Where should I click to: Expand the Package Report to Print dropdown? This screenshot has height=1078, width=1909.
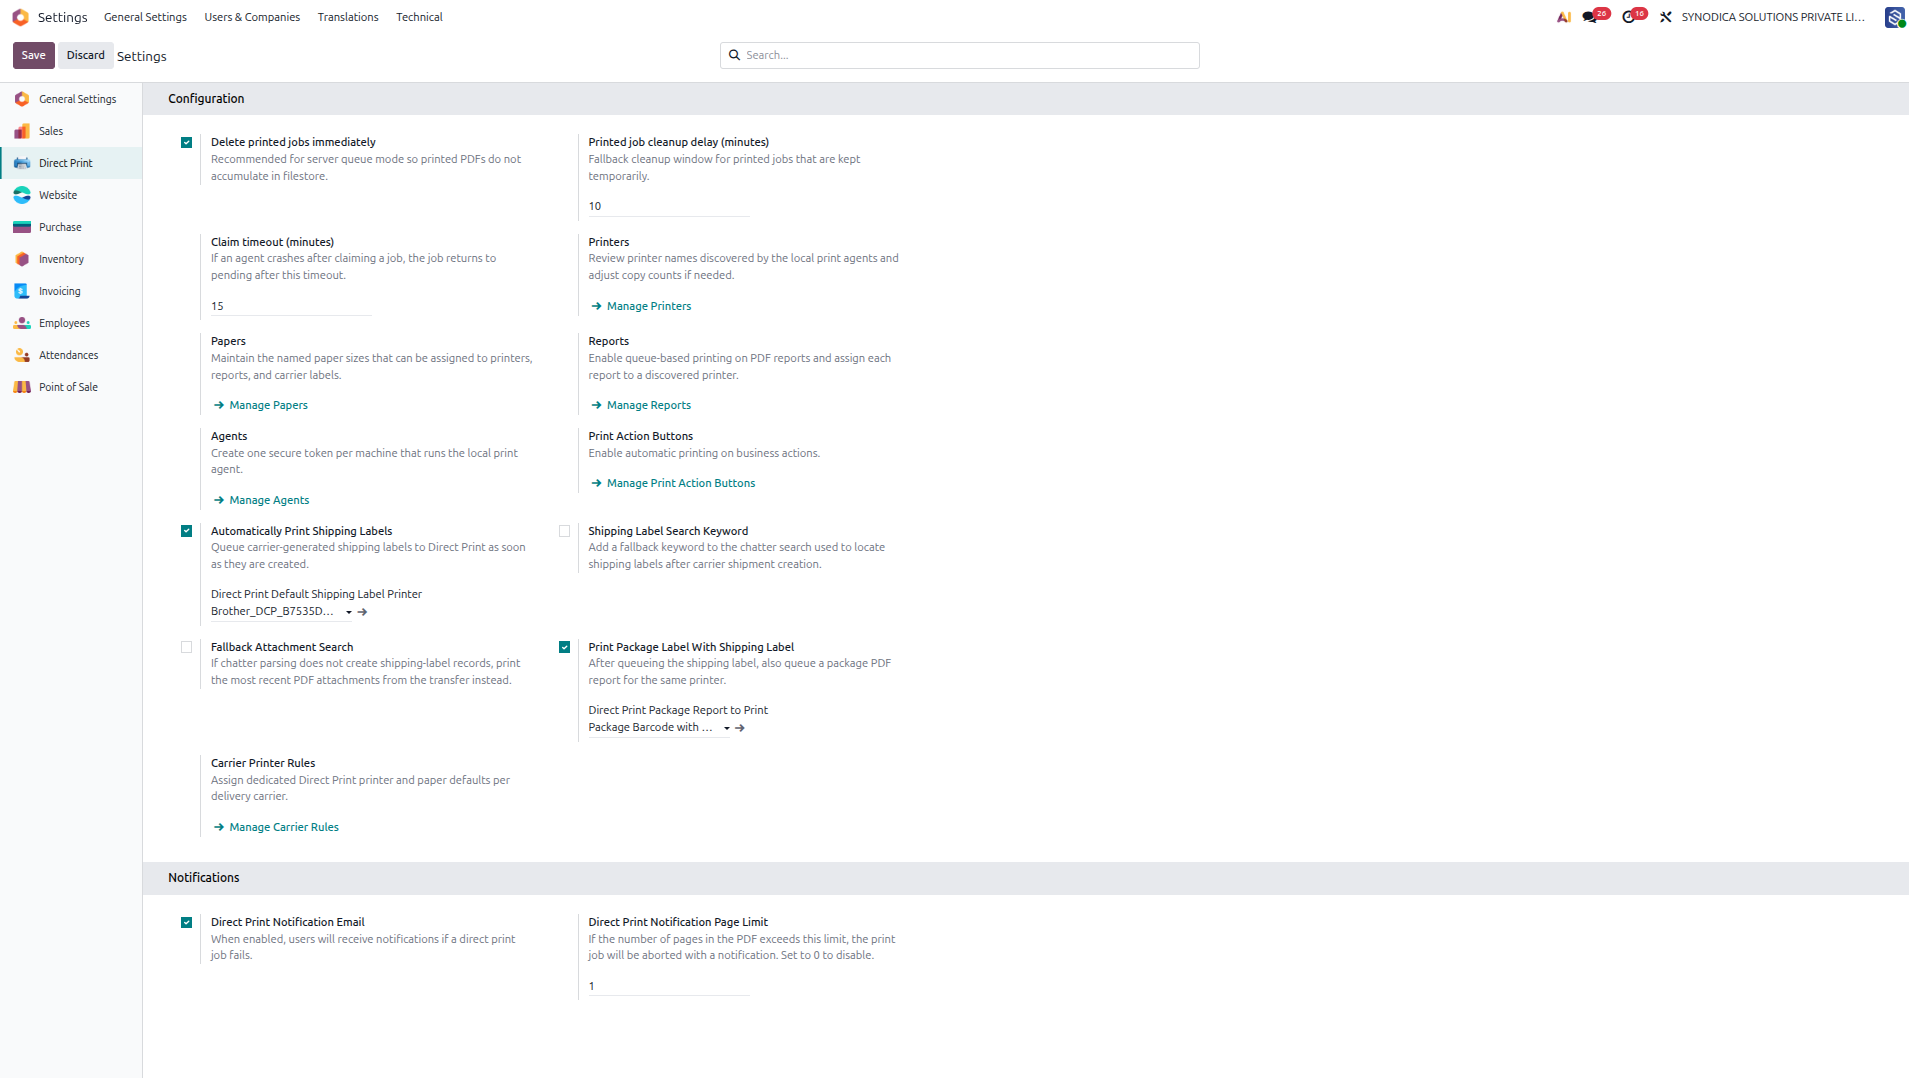[x=659, y=728]
